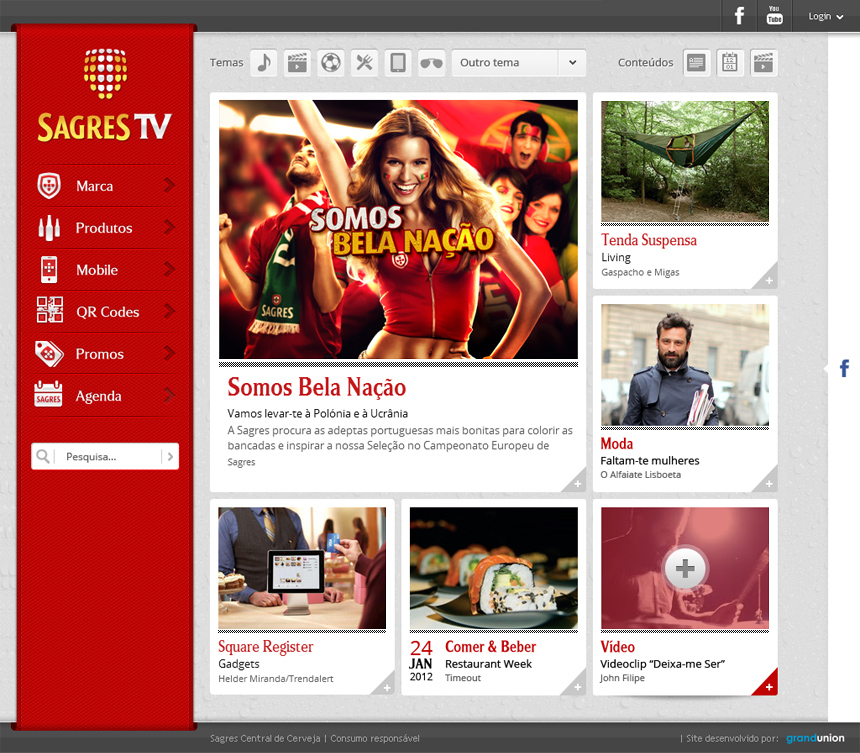The height and width of the screenshot is (753, 860).
Task: Expand the Promos arrow chevron
Action: tap(169, 353)
